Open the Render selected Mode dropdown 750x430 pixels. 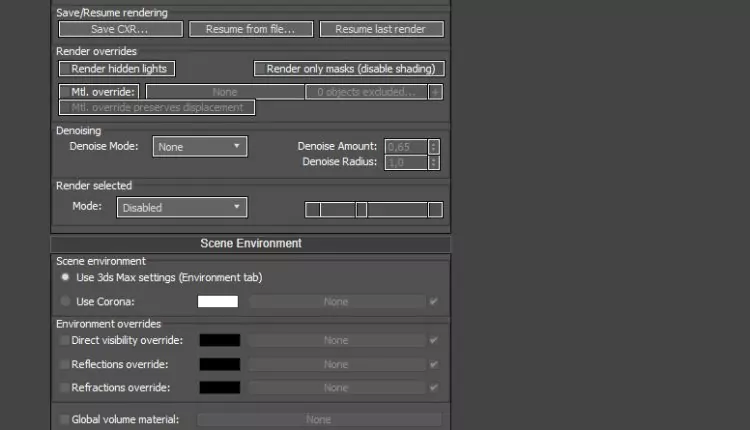pos(181,208)
